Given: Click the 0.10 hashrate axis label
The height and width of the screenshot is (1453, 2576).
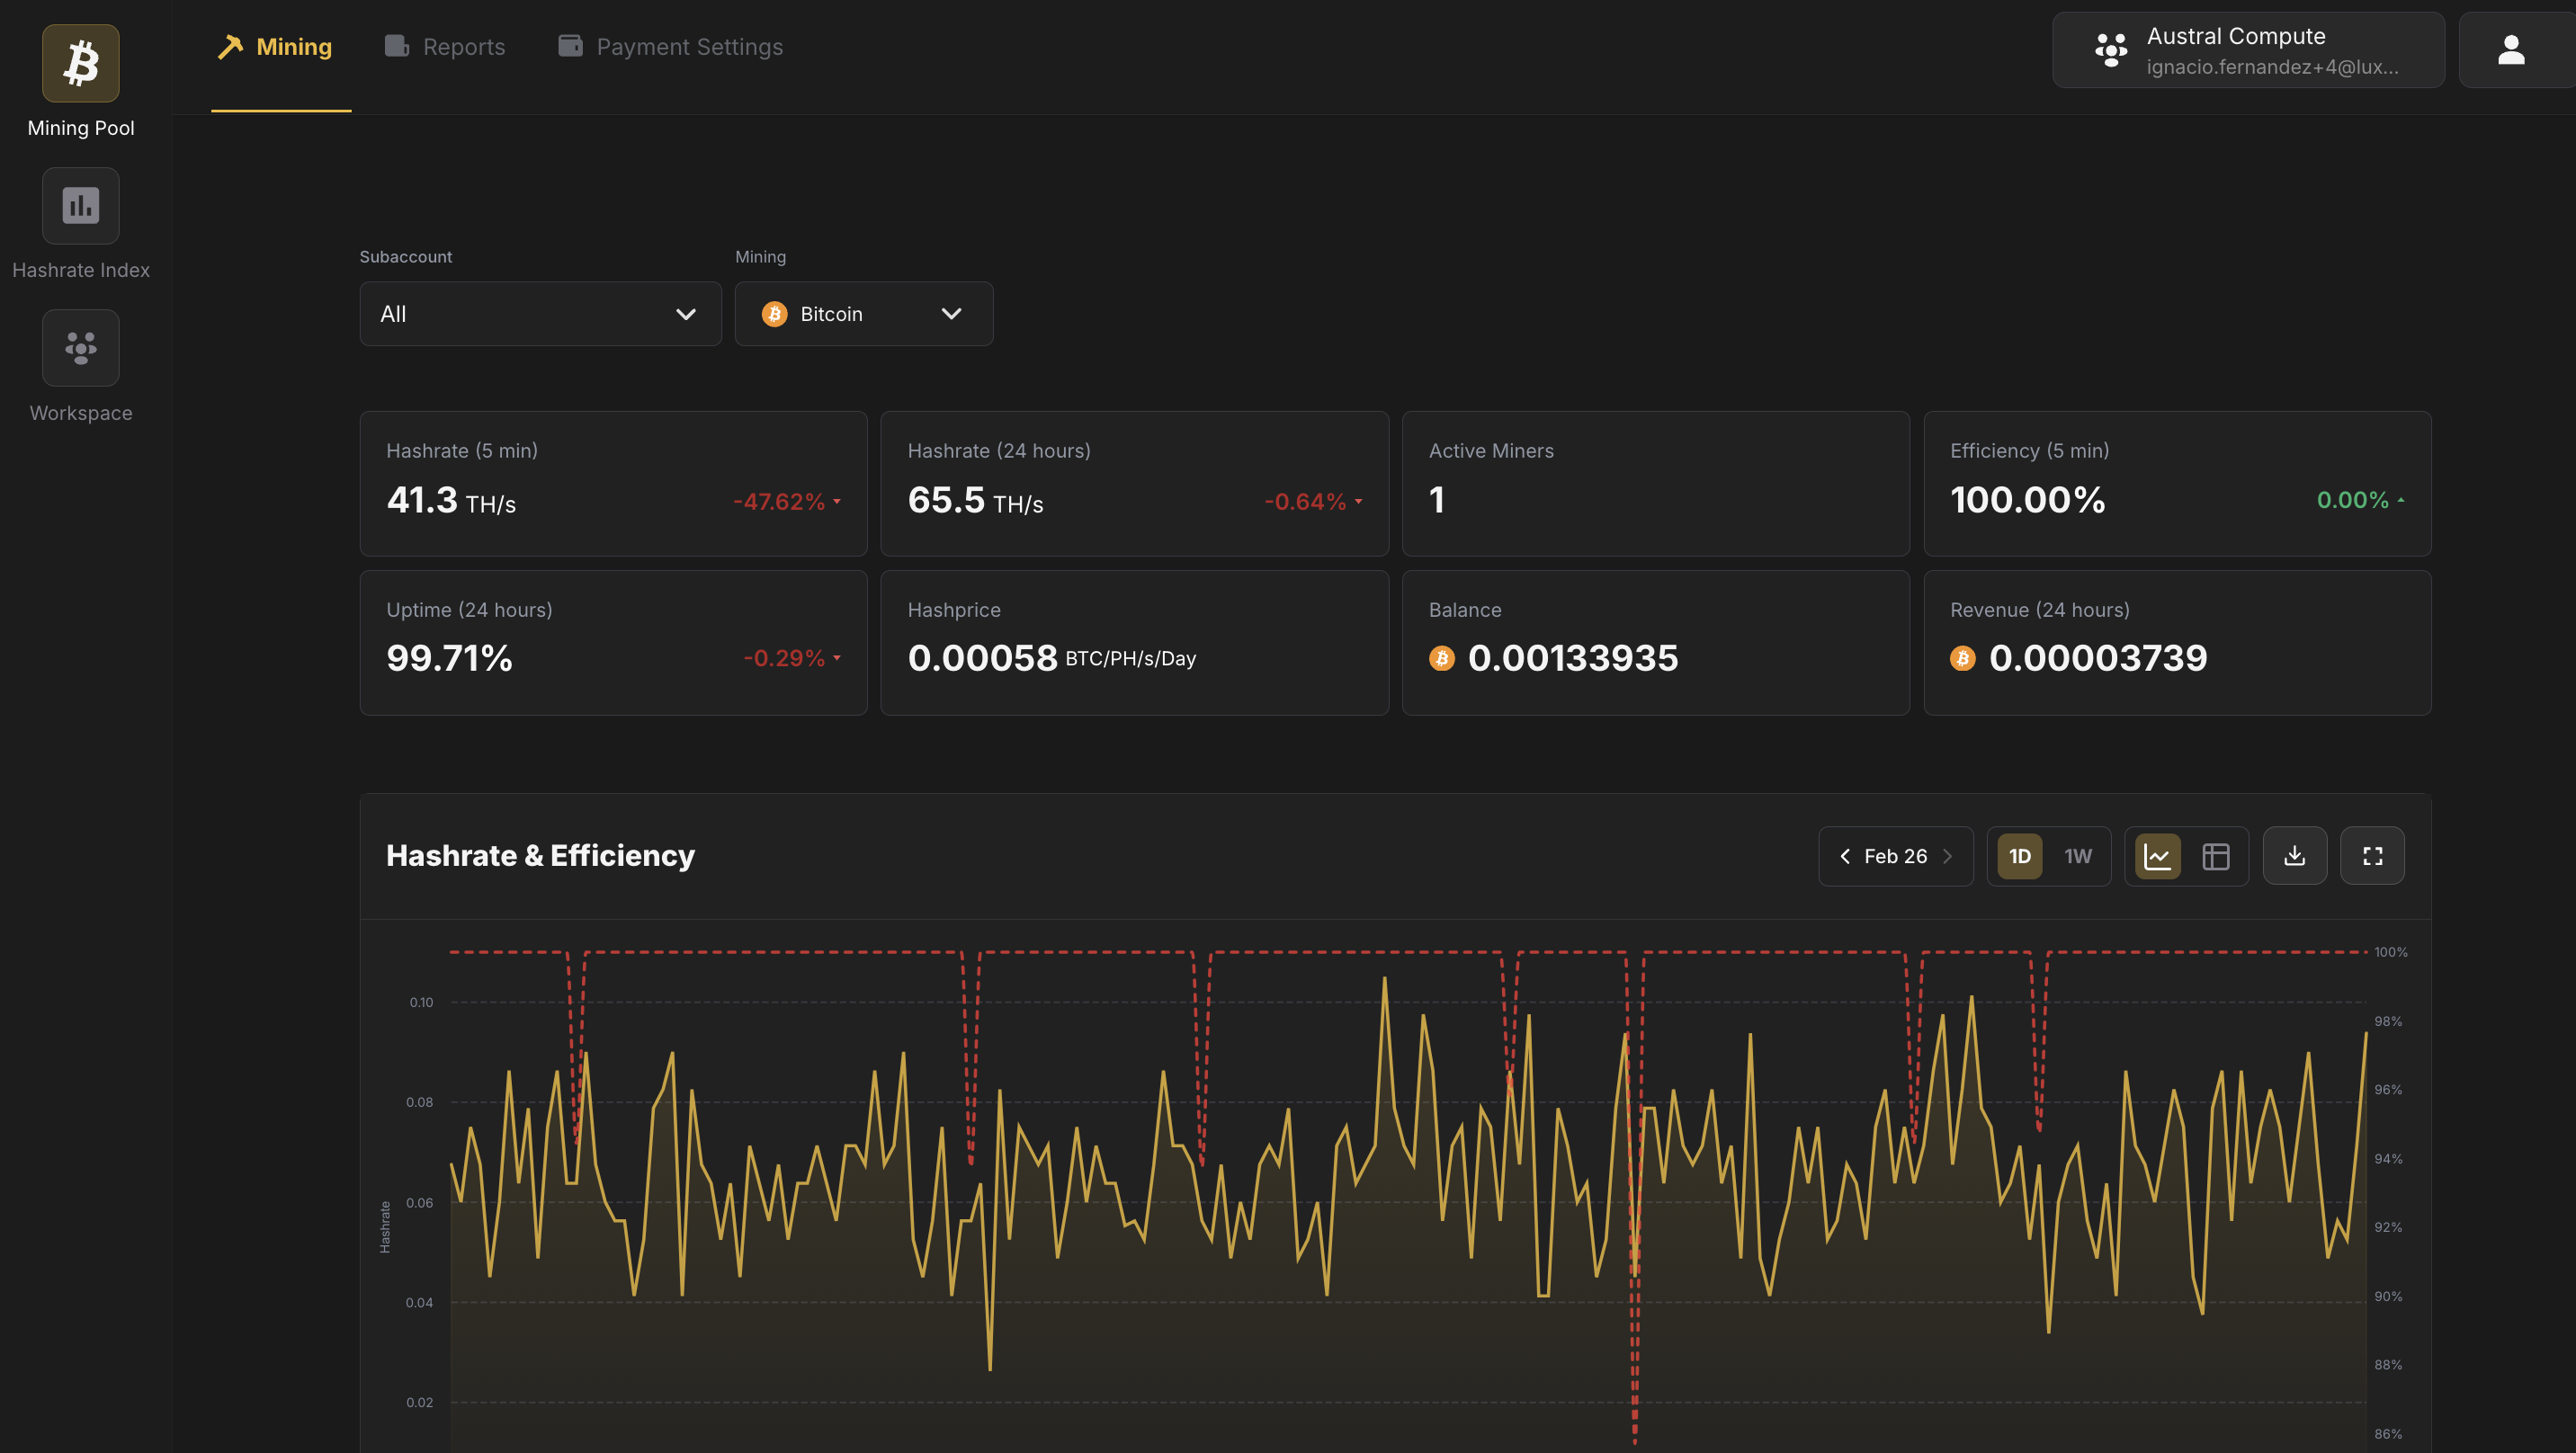Looking at the screenshot, I should 421,1002.
